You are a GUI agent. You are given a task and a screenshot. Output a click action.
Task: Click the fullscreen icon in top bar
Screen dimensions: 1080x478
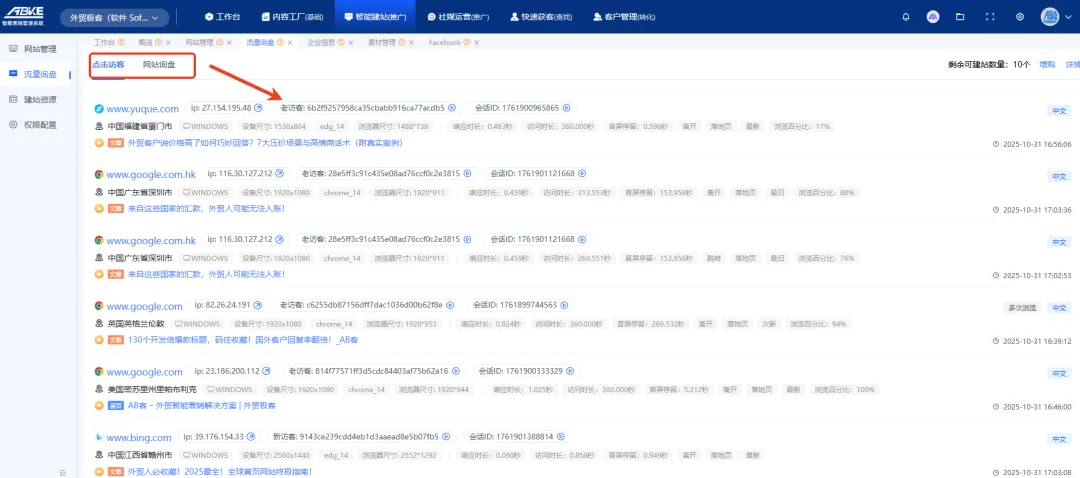click(x=990, y=17)
